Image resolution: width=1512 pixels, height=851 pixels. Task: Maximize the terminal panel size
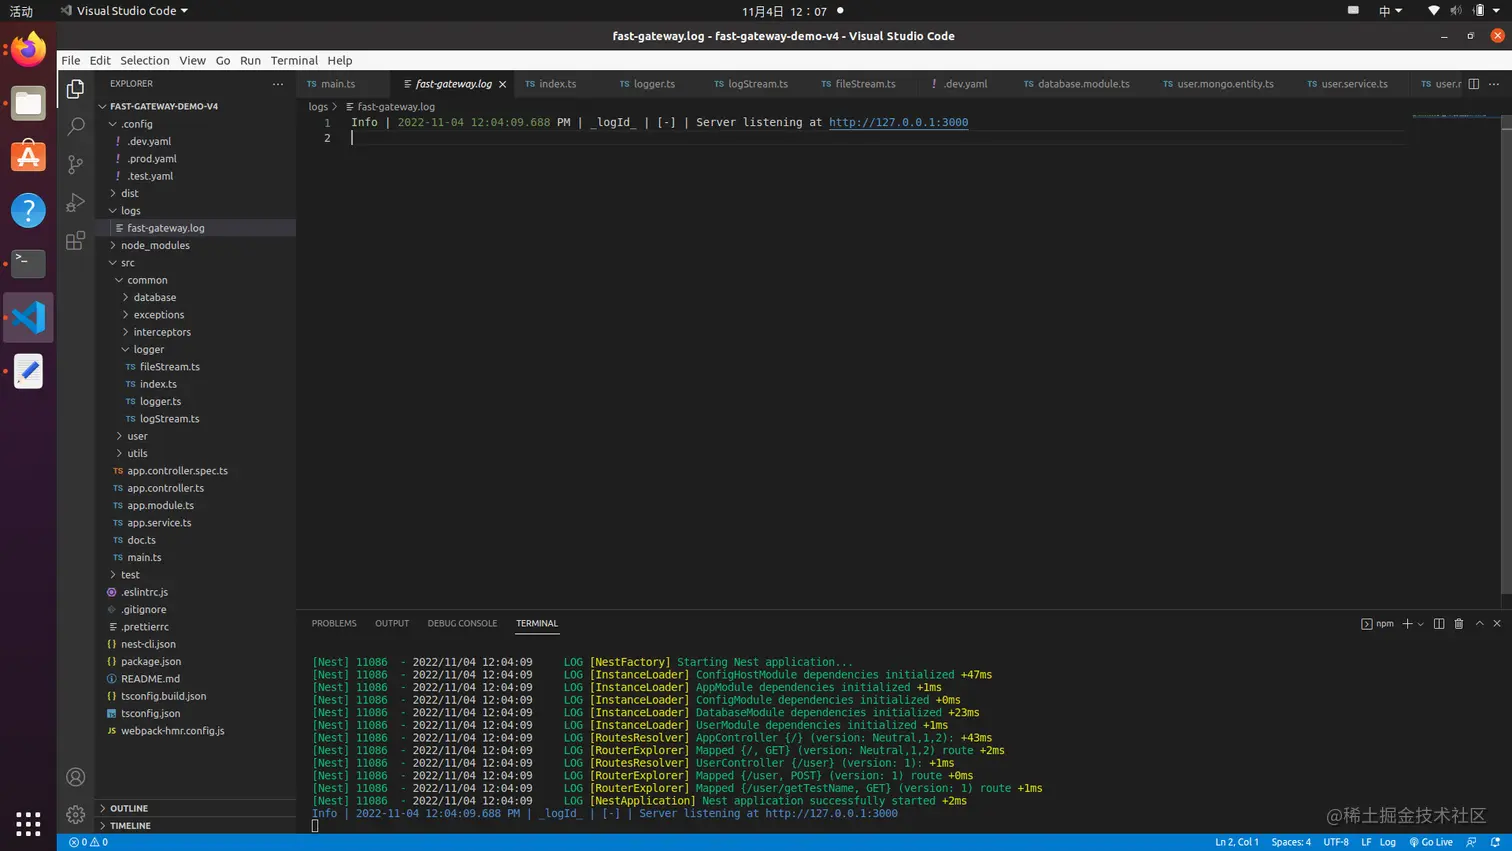(x=1480, y=624)
